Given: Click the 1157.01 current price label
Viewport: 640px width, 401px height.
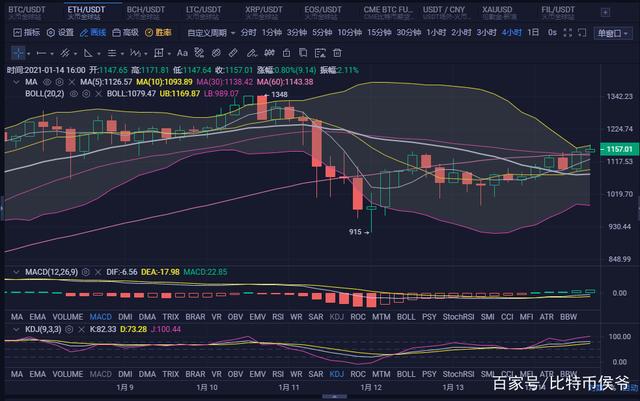Looking at the screenshot, I should point(619,149).
